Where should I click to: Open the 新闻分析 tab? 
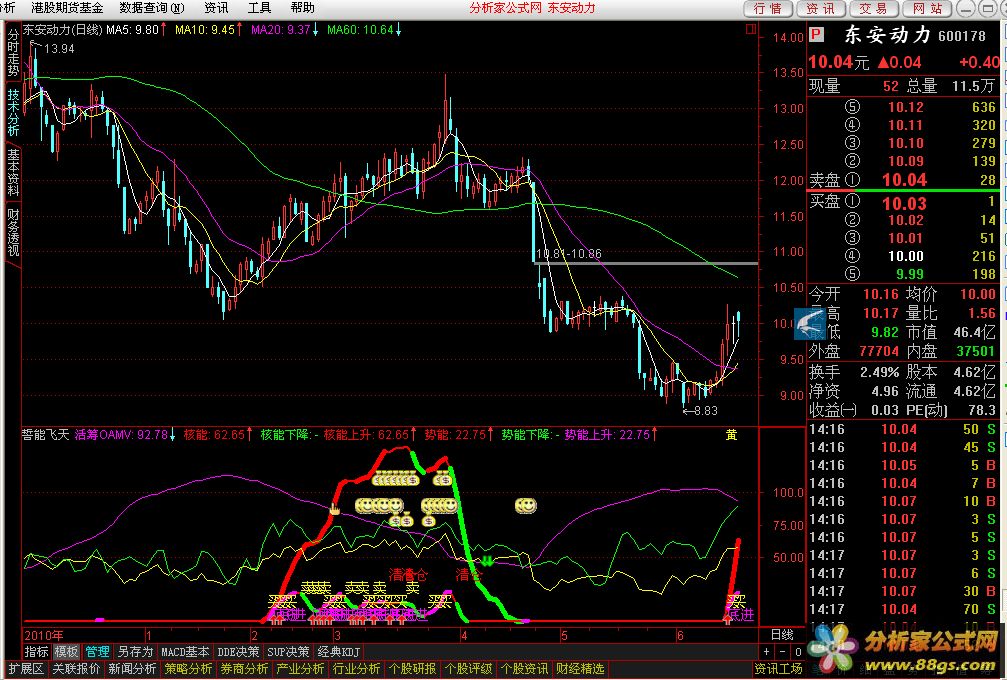(x=132, y=669)
